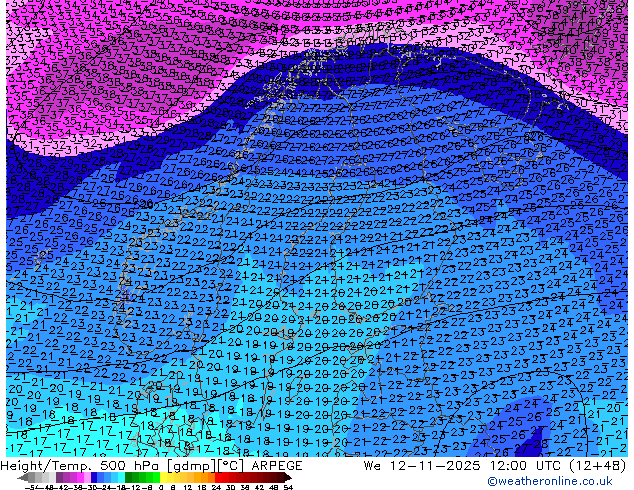This screenshot has width=634, height=490.
Task: Click the '54' label on the color scale
Action: [x=287, y=487]
